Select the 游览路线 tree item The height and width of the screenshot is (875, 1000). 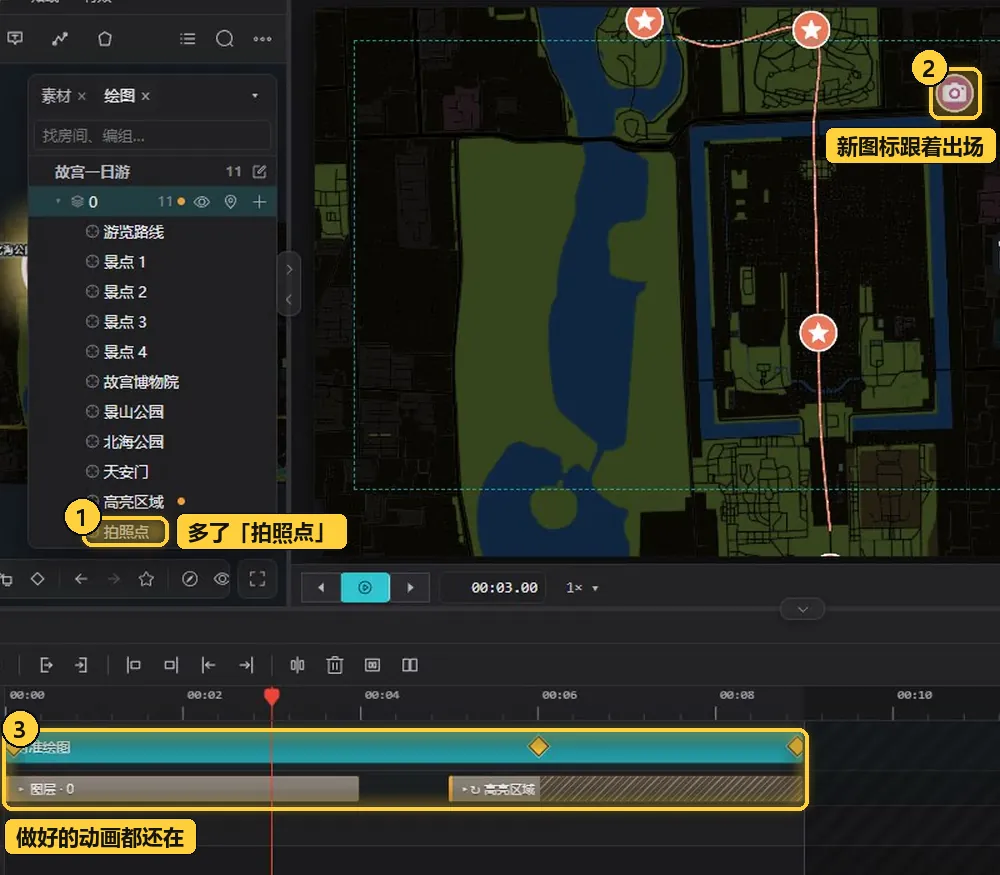133,232
